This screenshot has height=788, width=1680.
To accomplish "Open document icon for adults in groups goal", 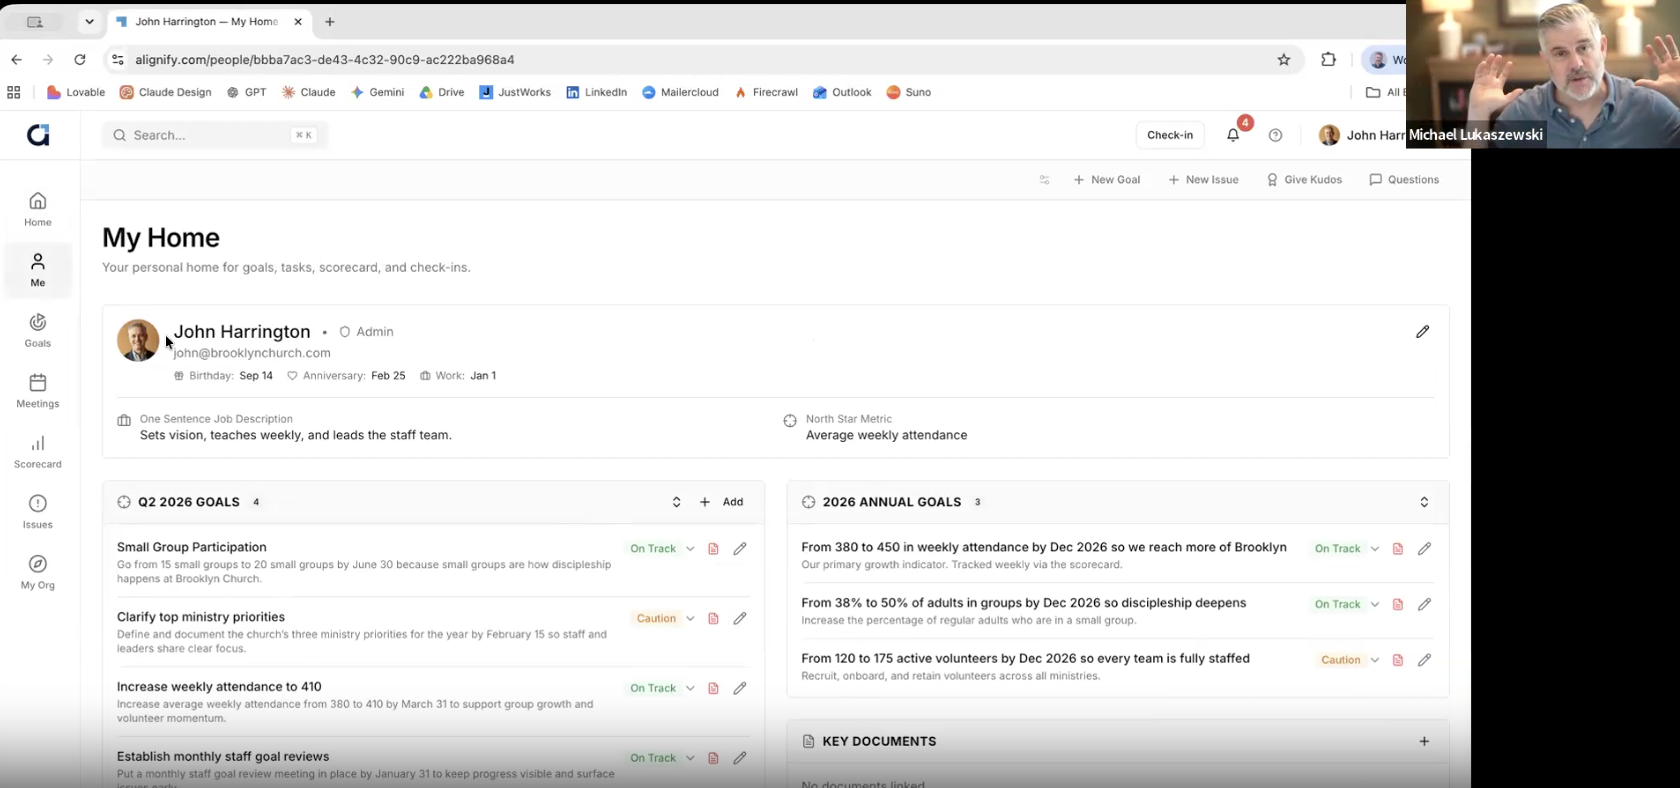I will [x=1398, y=604].
